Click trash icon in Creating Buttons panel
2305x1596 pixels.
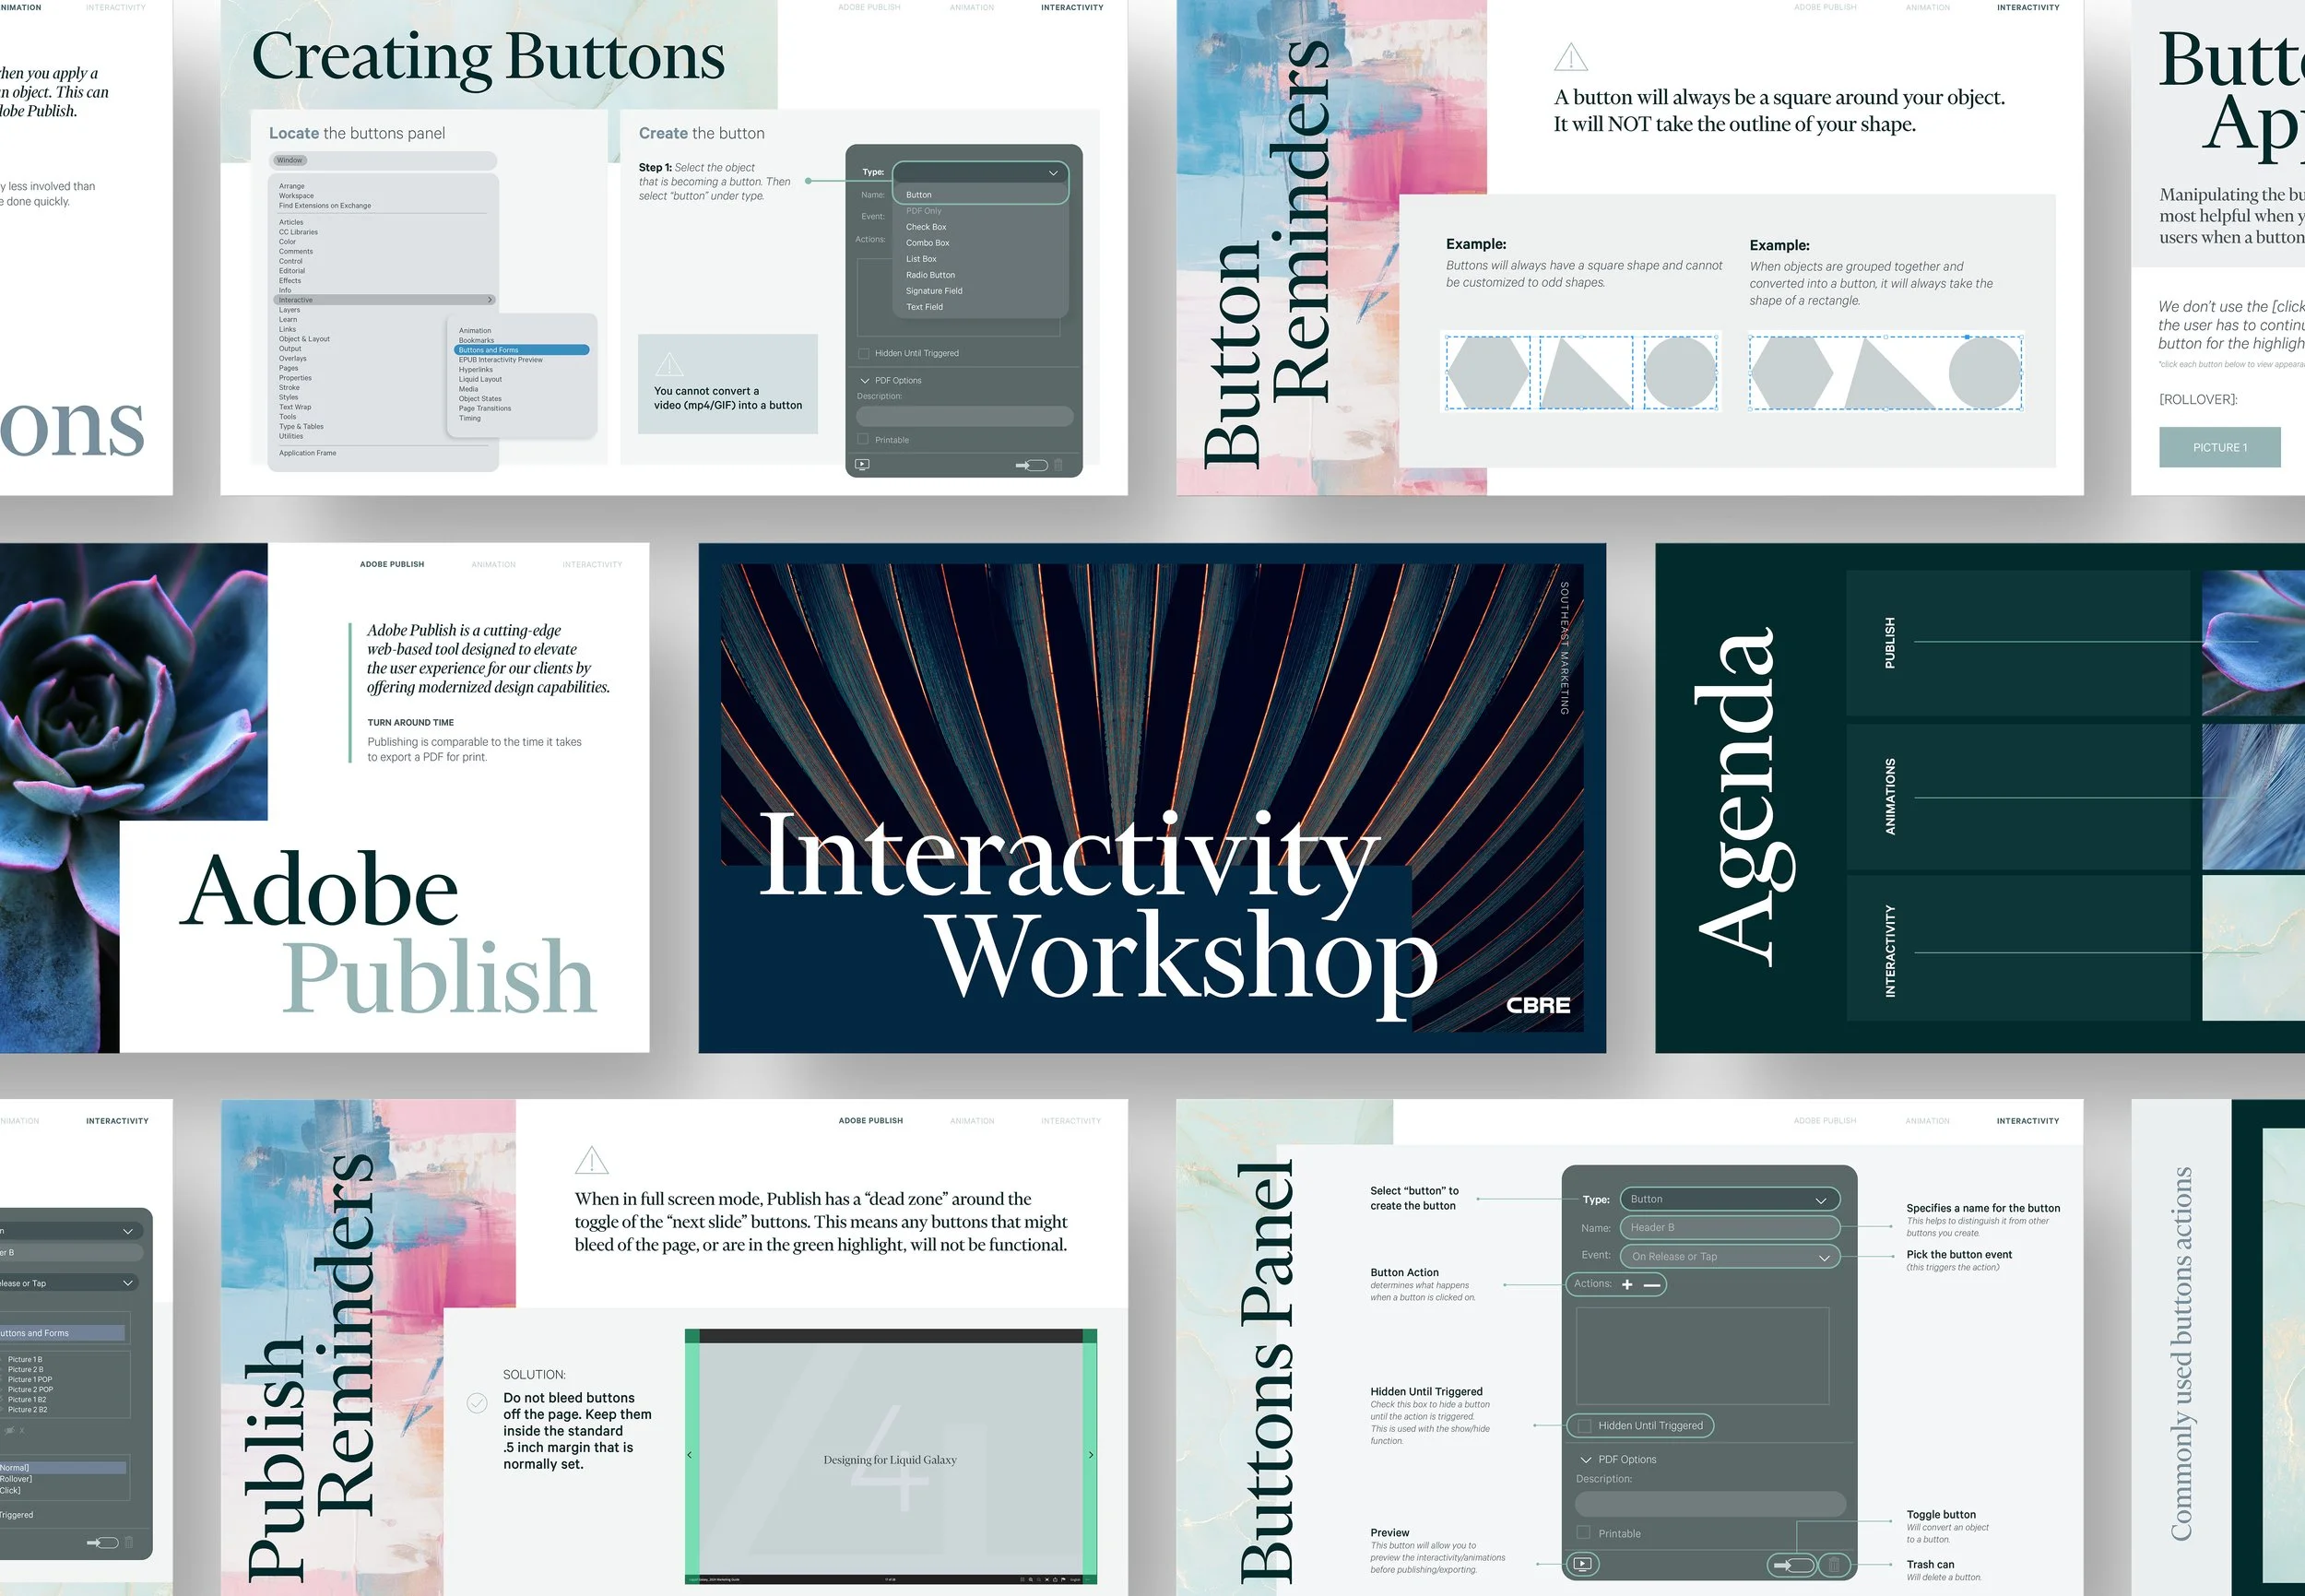click(x=1058, y=464)
